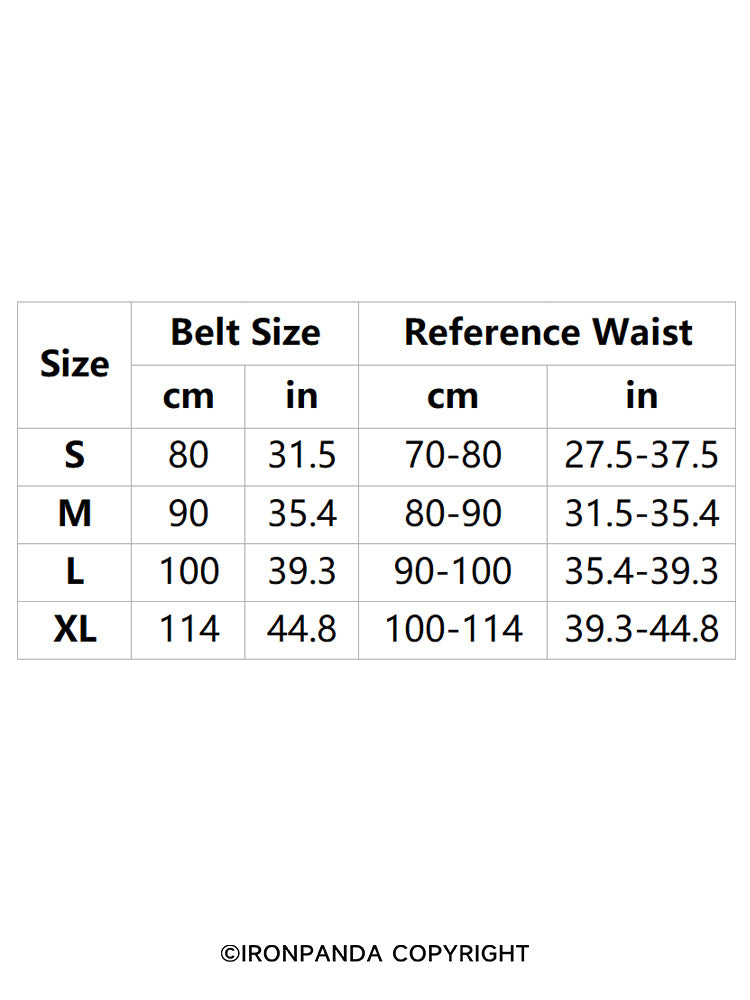Click the "cm" subheader under Belt Size
The image size is (750, 1000).
pos(188,397)
